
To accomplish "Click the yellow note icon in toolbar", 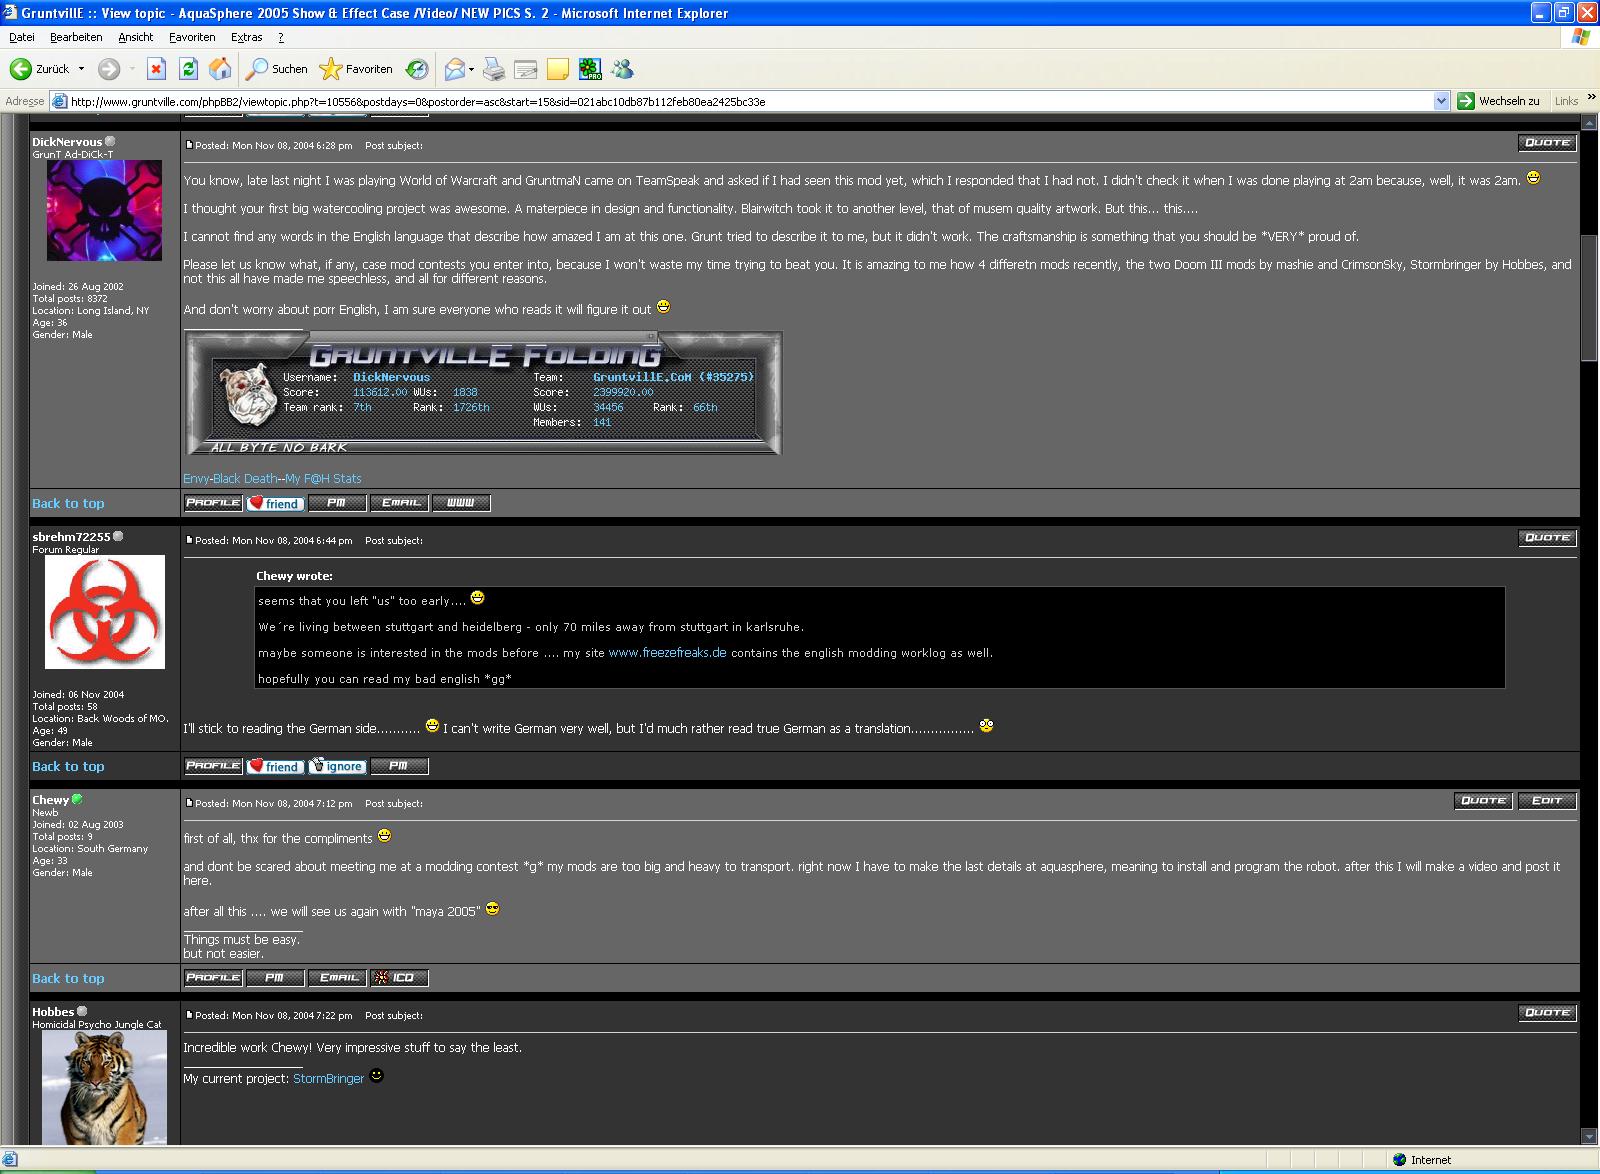I will tap(558, 69).
